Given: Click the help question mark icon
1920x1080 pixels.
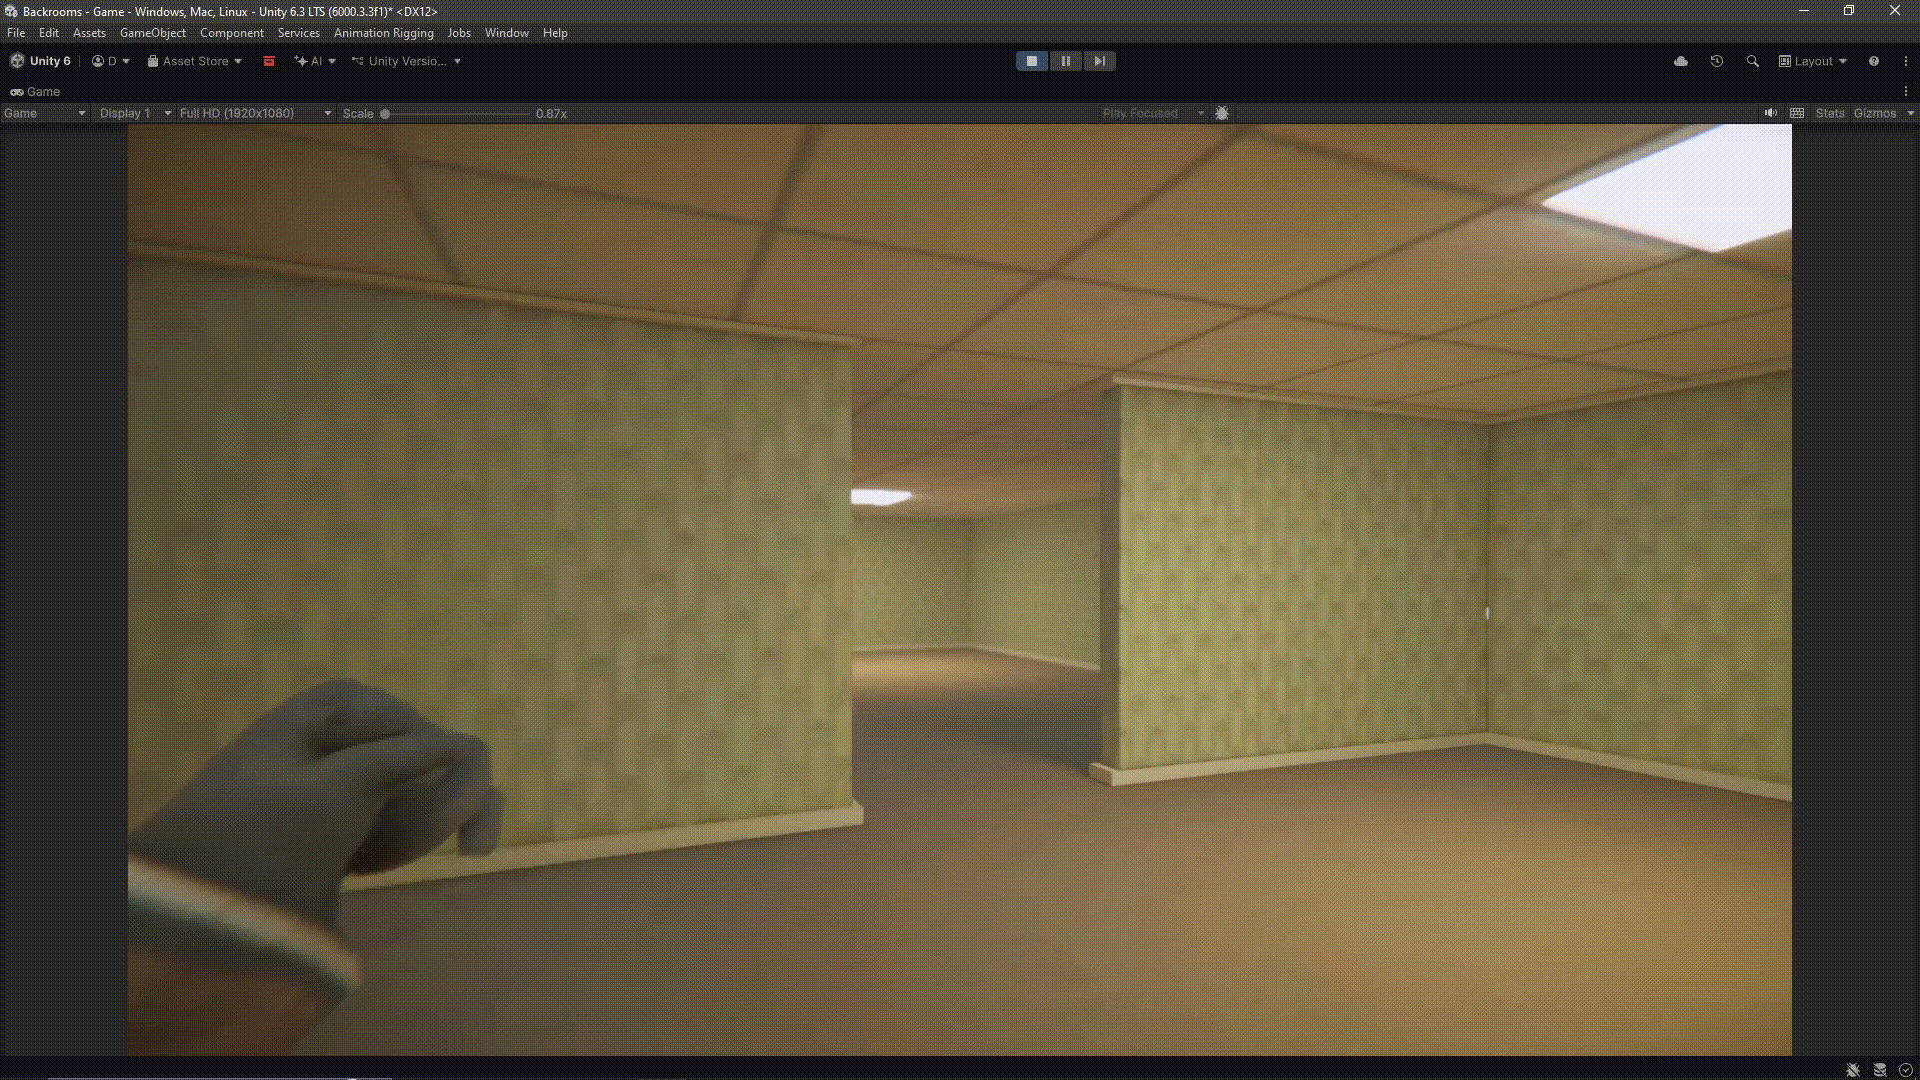Looking at the screenshot, I should pos(1874,61).
